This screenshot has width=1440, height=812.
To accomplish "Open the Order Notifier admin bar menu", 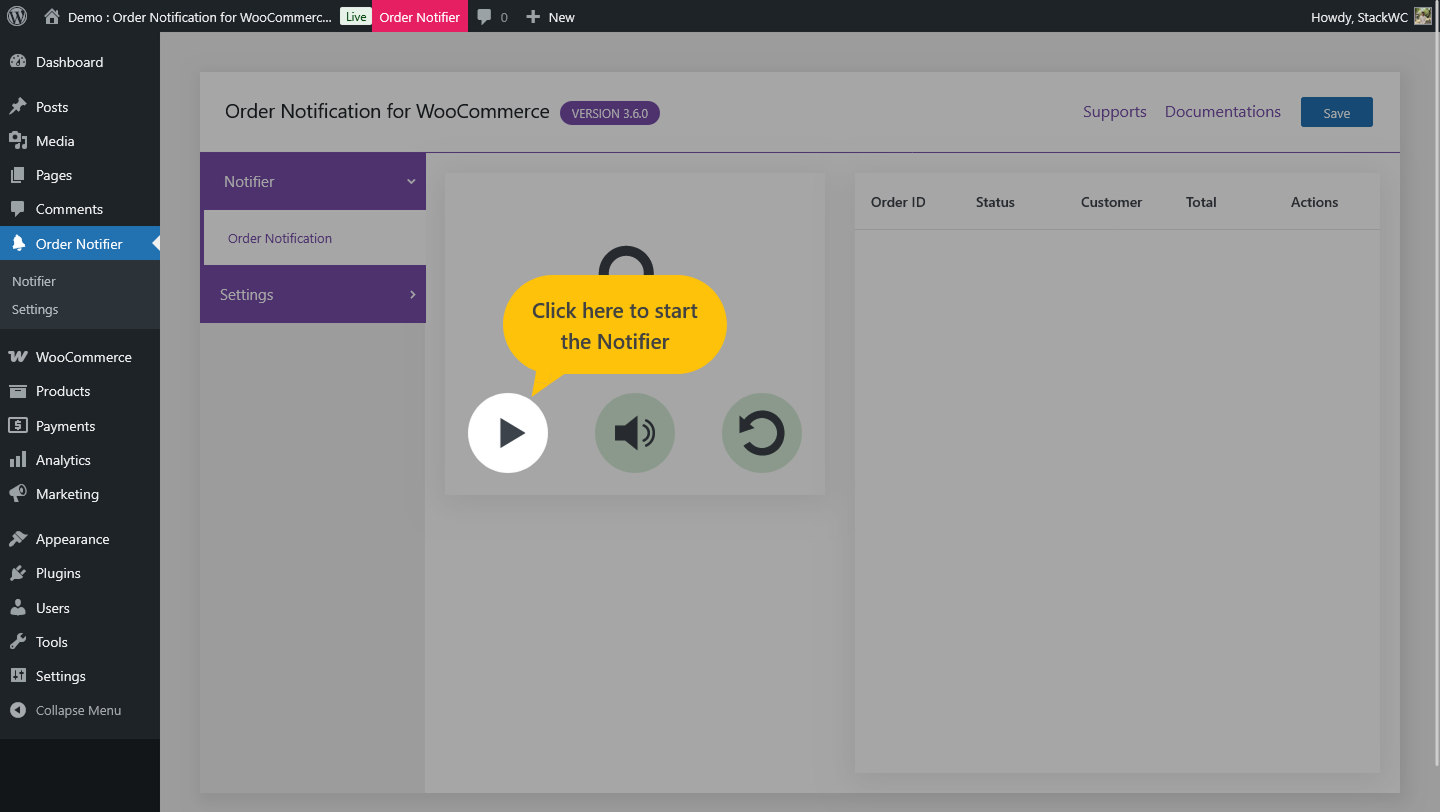I will click(419, 16).
